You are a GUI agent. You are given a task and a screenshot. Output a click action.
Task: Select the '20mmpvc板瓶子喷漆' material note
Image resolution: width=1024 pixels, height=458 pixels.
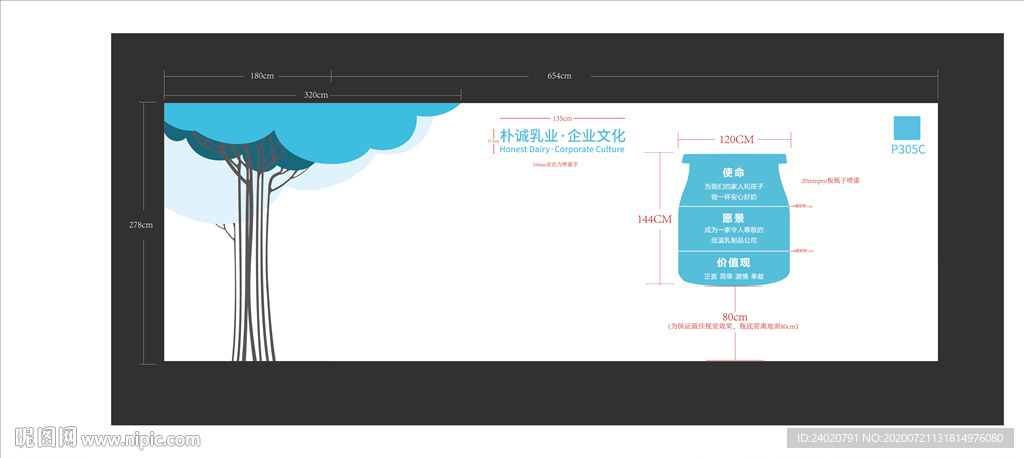[x=829, y=180]
